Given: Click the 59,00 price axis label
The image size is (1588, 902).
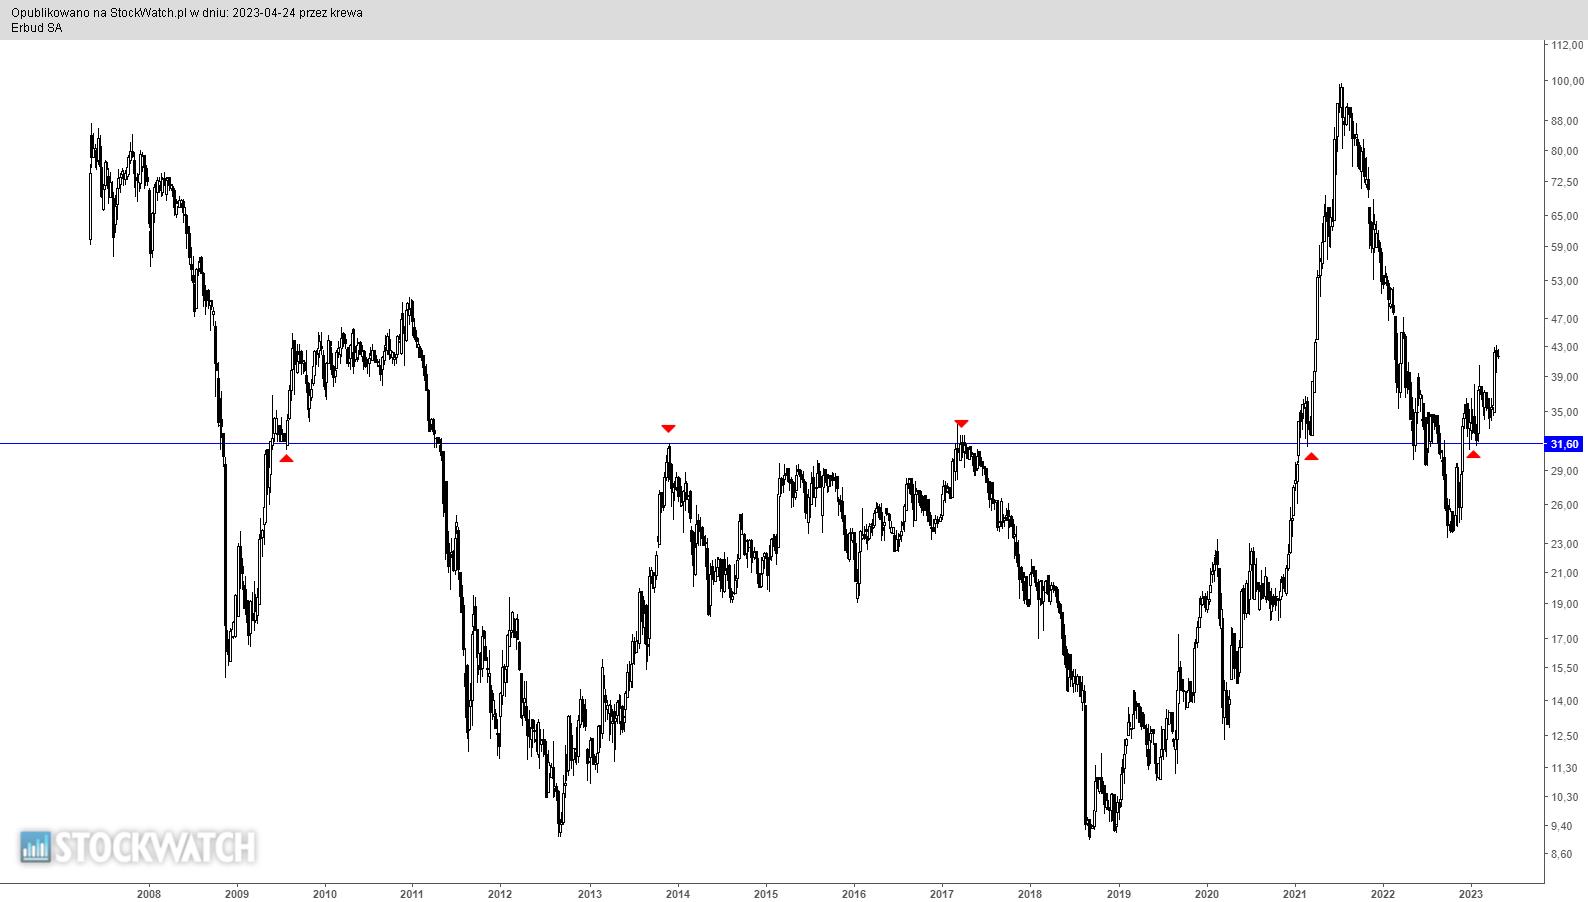Looking at the screenshot, I should pos(1565,247).
